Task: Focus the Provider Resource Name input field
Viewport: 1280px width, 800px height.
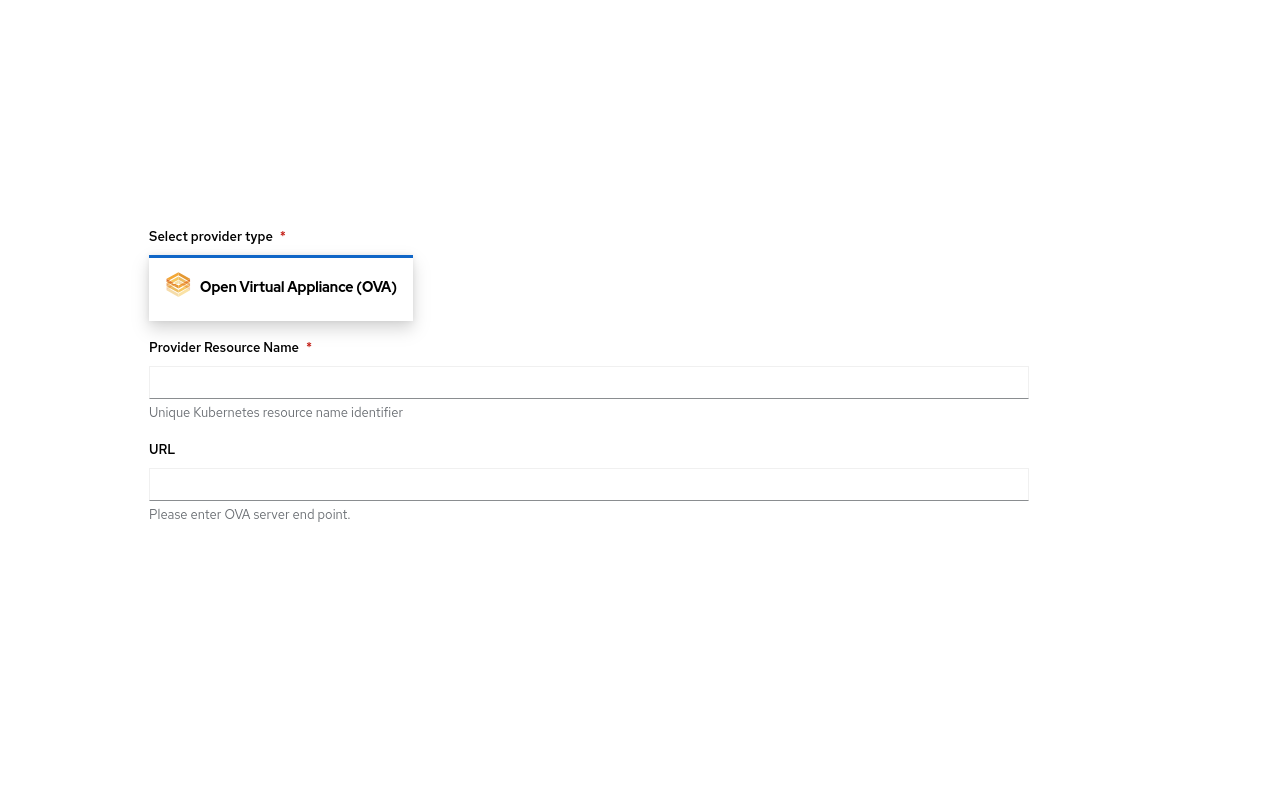Action: pos(589,382)
